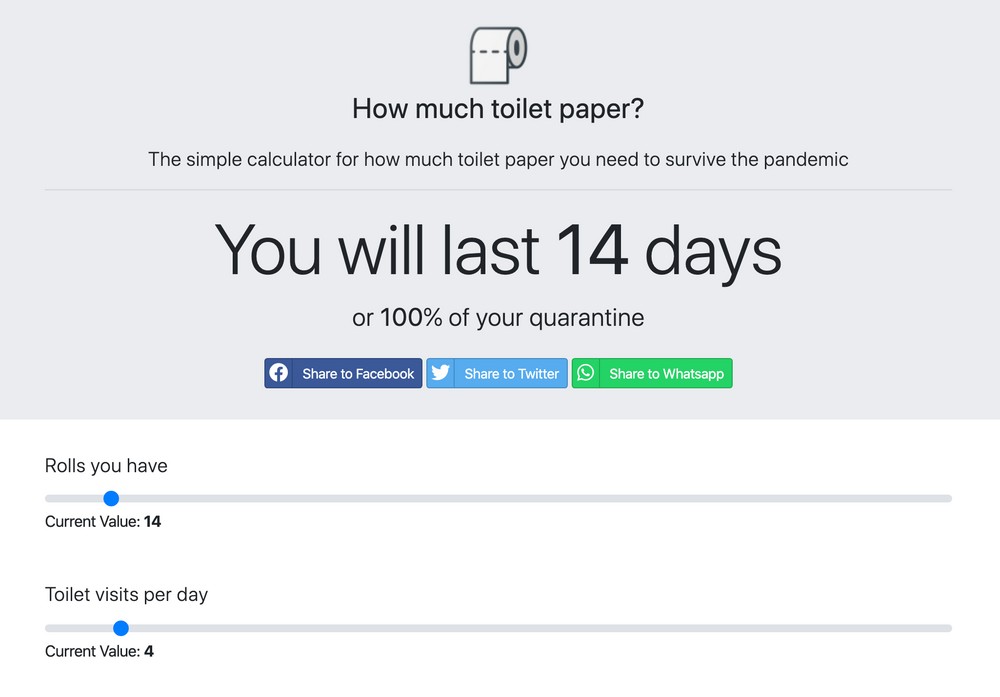Viewport: 1000px width, 697px height.
Task: Set Toilet visits slider to maximum end
Action: (950, 628)
